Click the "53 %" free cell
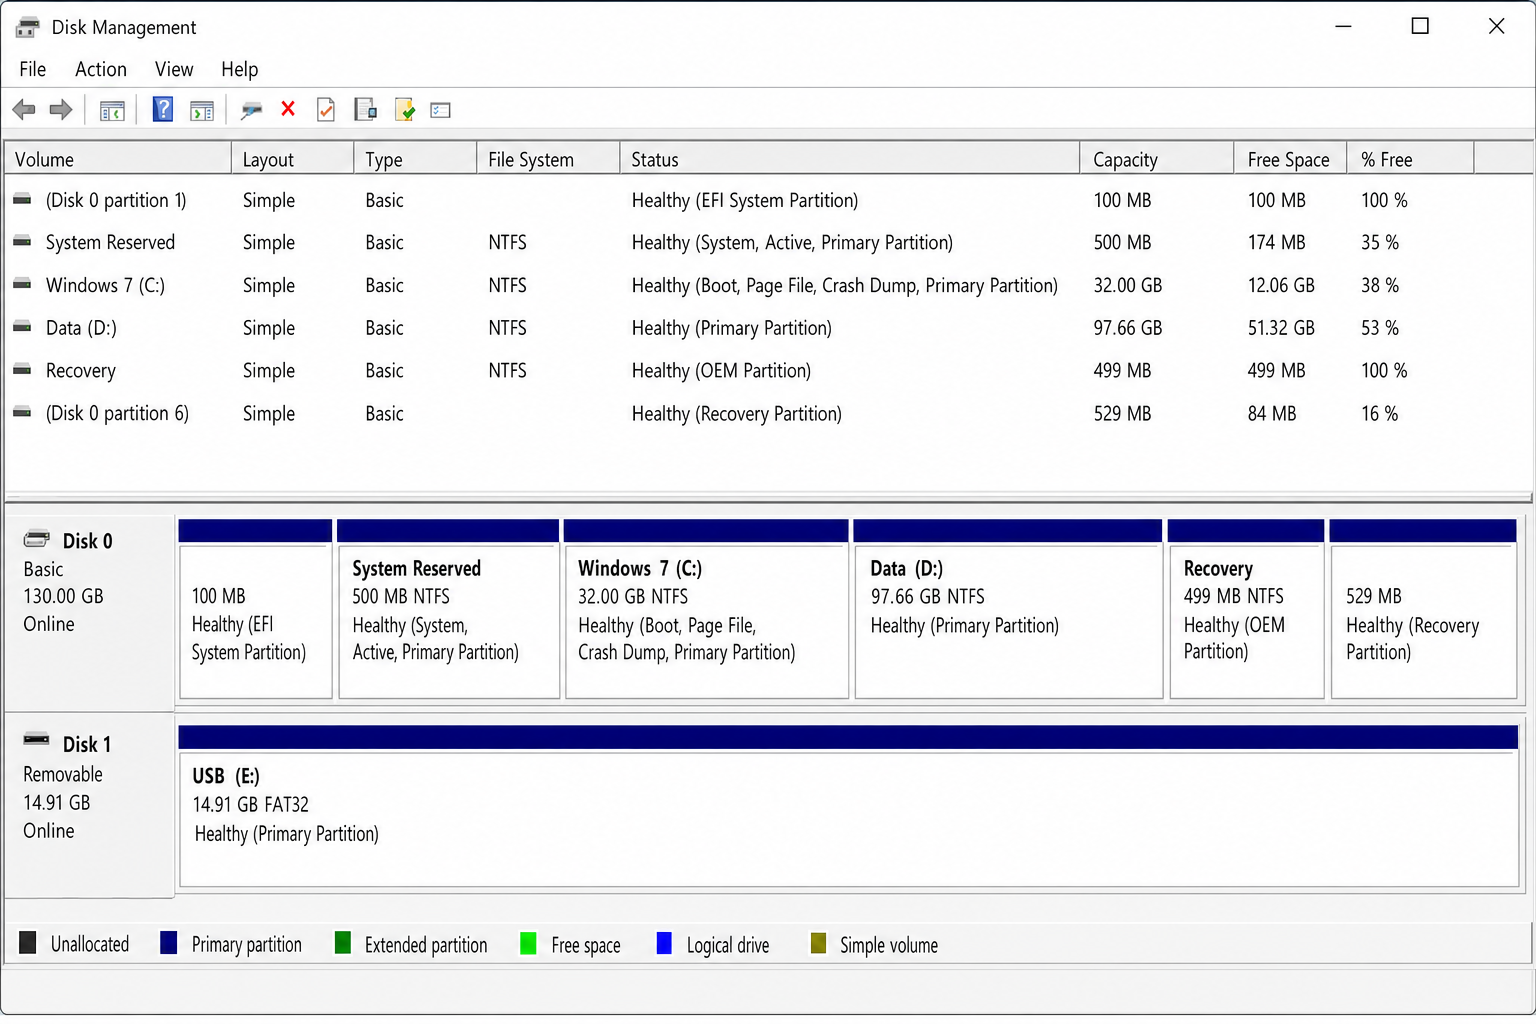Viewport: 1536px width, 1024px height. pyautogui.click(x=1379, y=328)
